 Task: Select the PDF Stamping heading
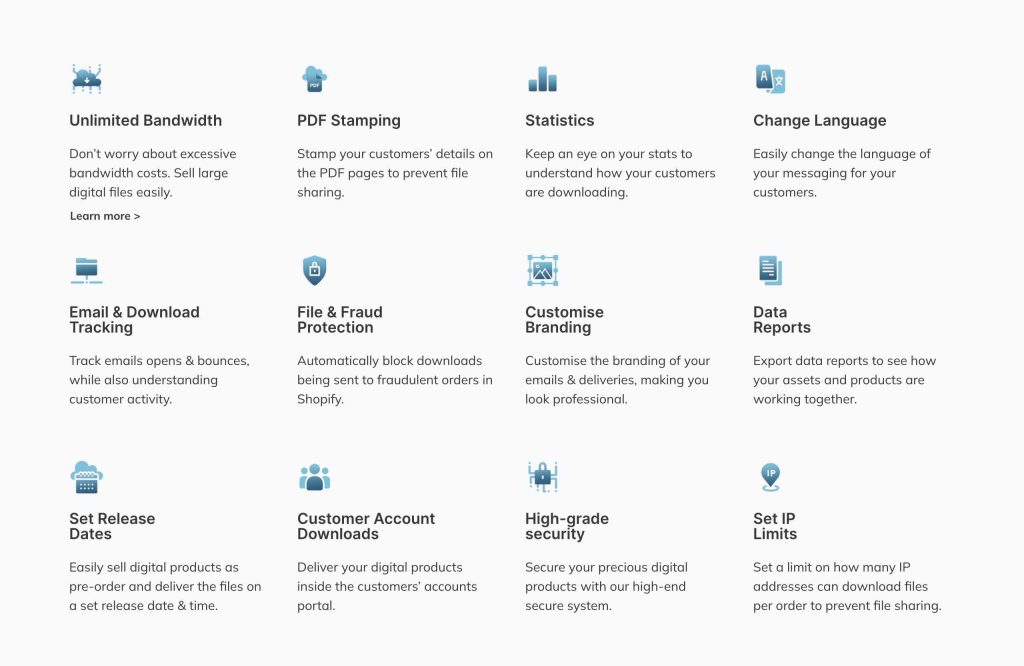[349, 121]
